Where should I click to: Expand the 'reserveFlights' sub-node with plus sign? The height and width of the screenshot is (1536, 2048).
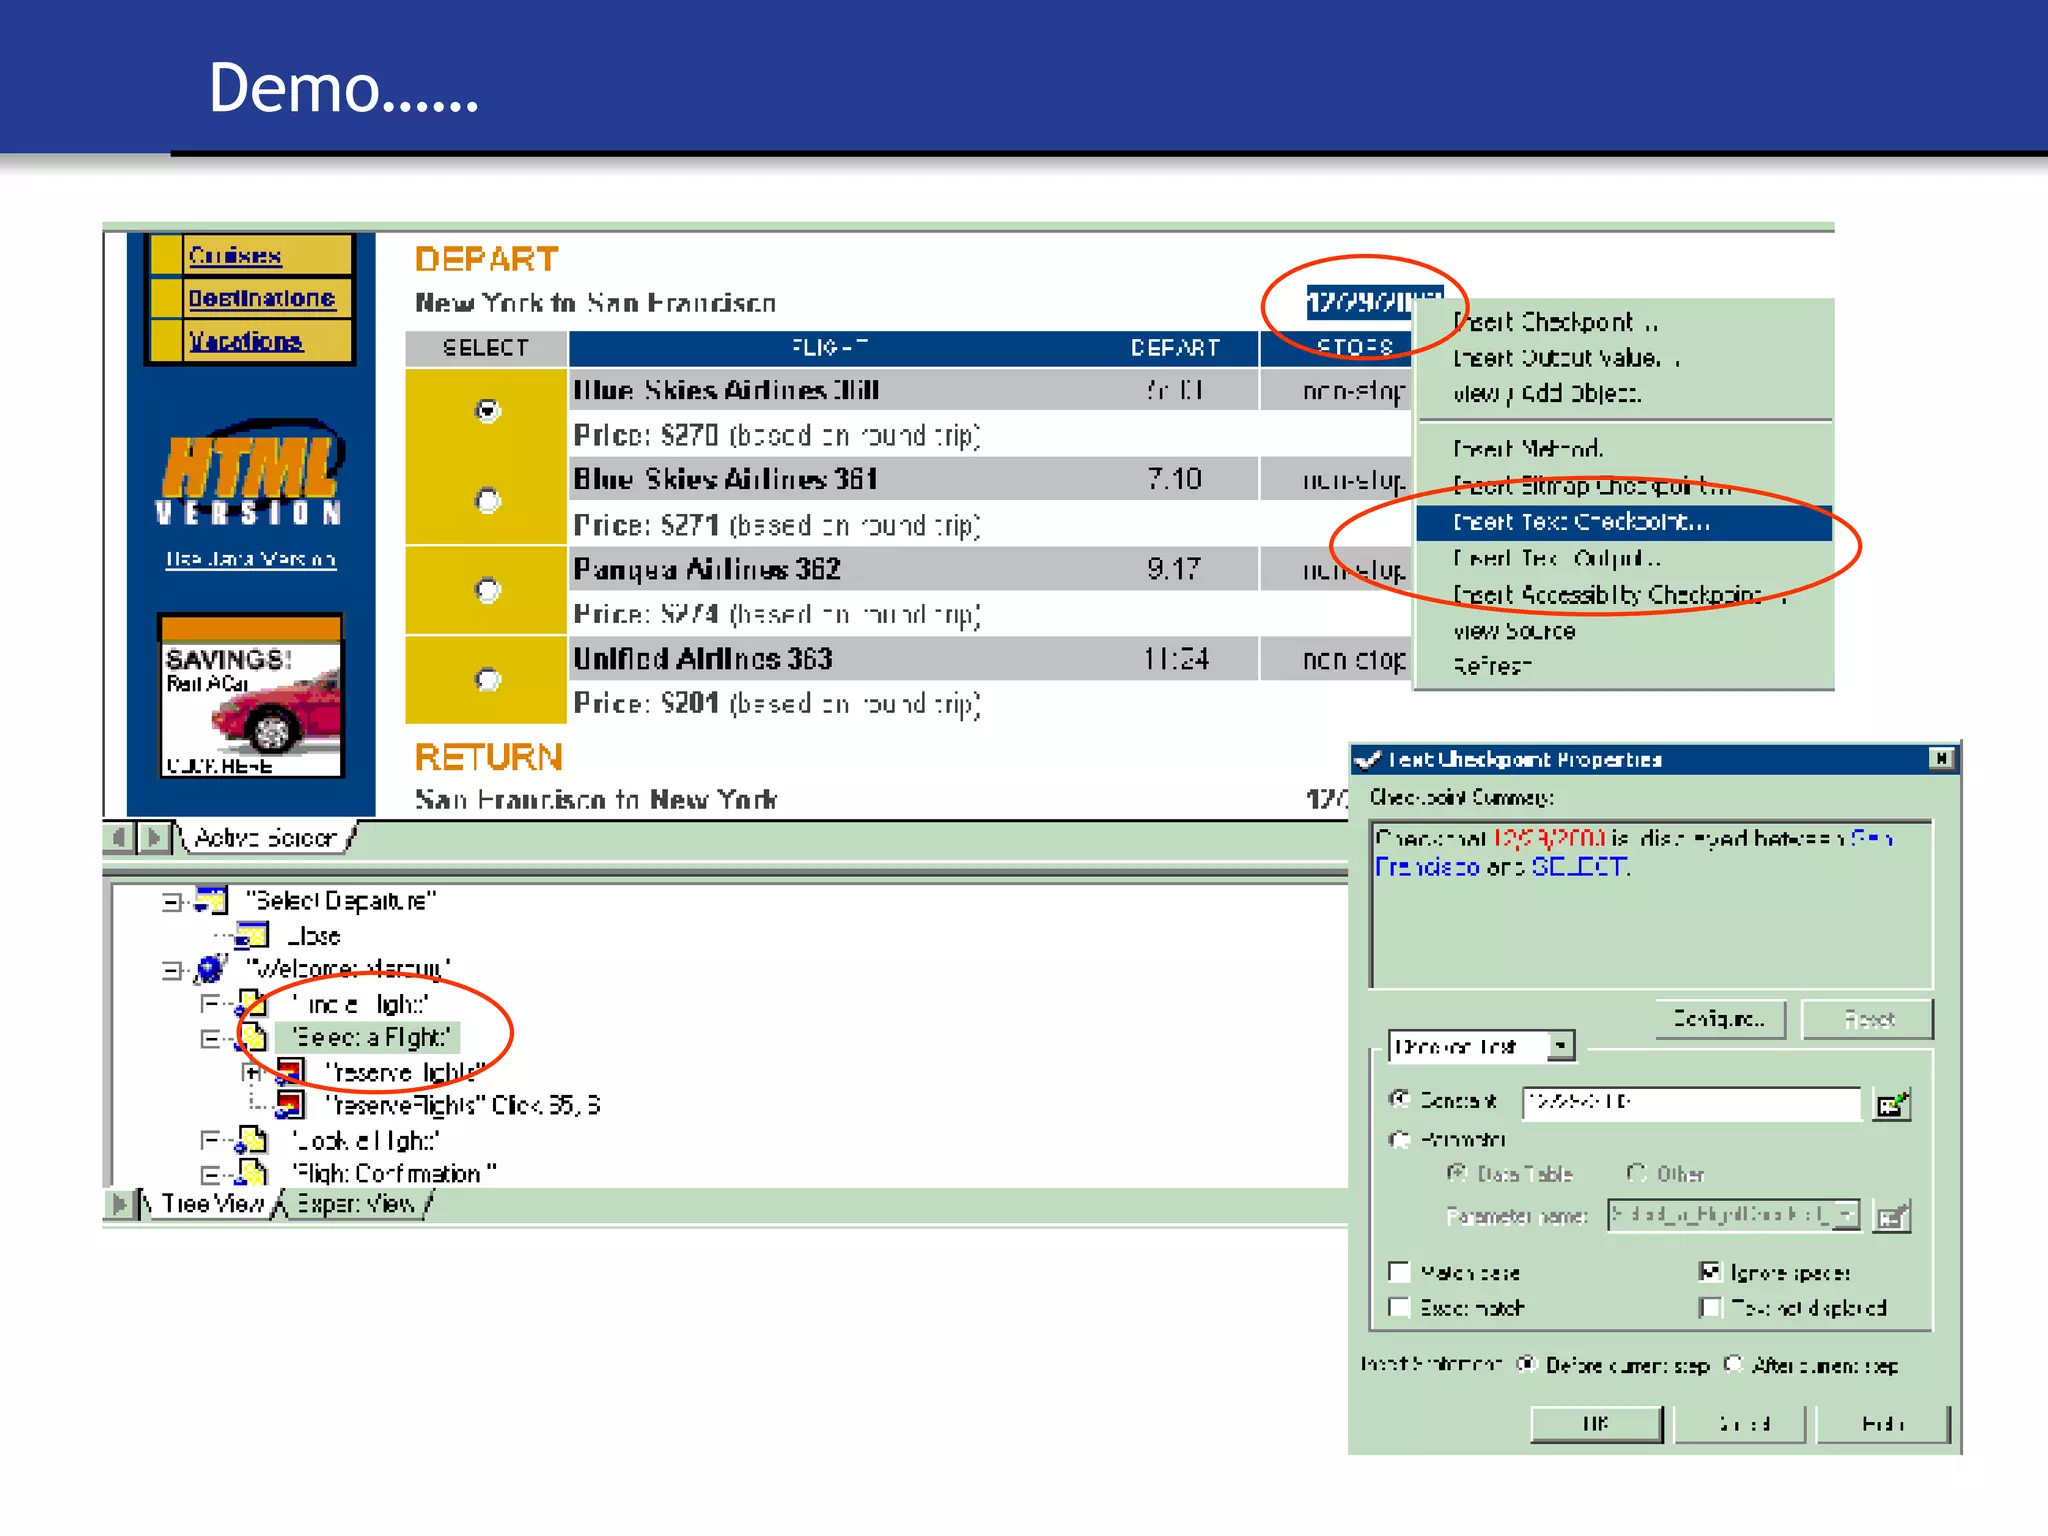pos(251,1073)
